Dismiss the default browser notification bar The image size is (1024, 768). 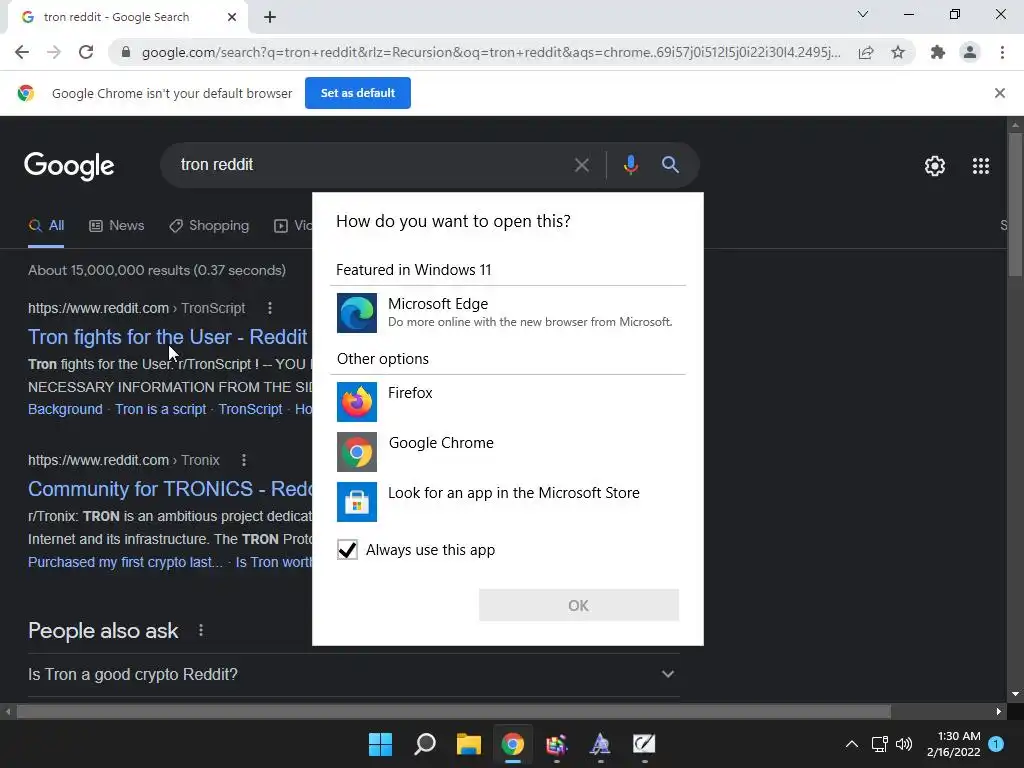coord(999,93)
